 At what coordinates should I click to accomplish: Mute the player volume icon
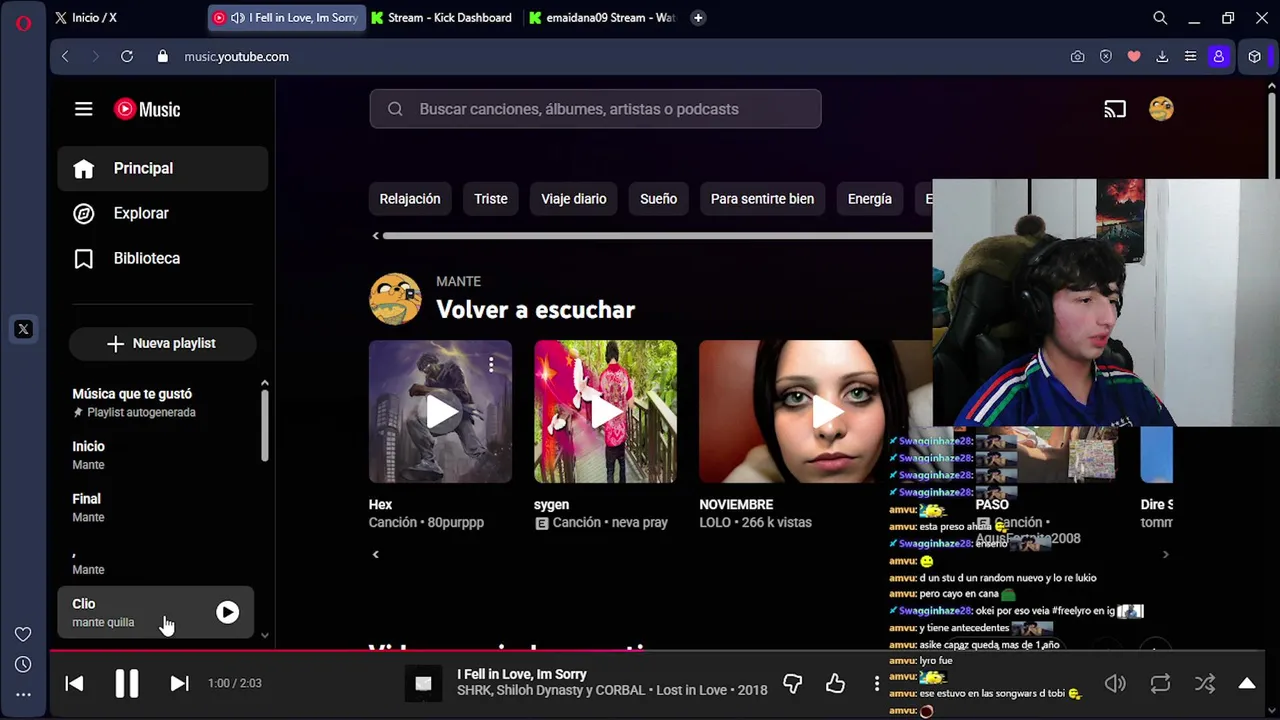(x=1115, y=684)
